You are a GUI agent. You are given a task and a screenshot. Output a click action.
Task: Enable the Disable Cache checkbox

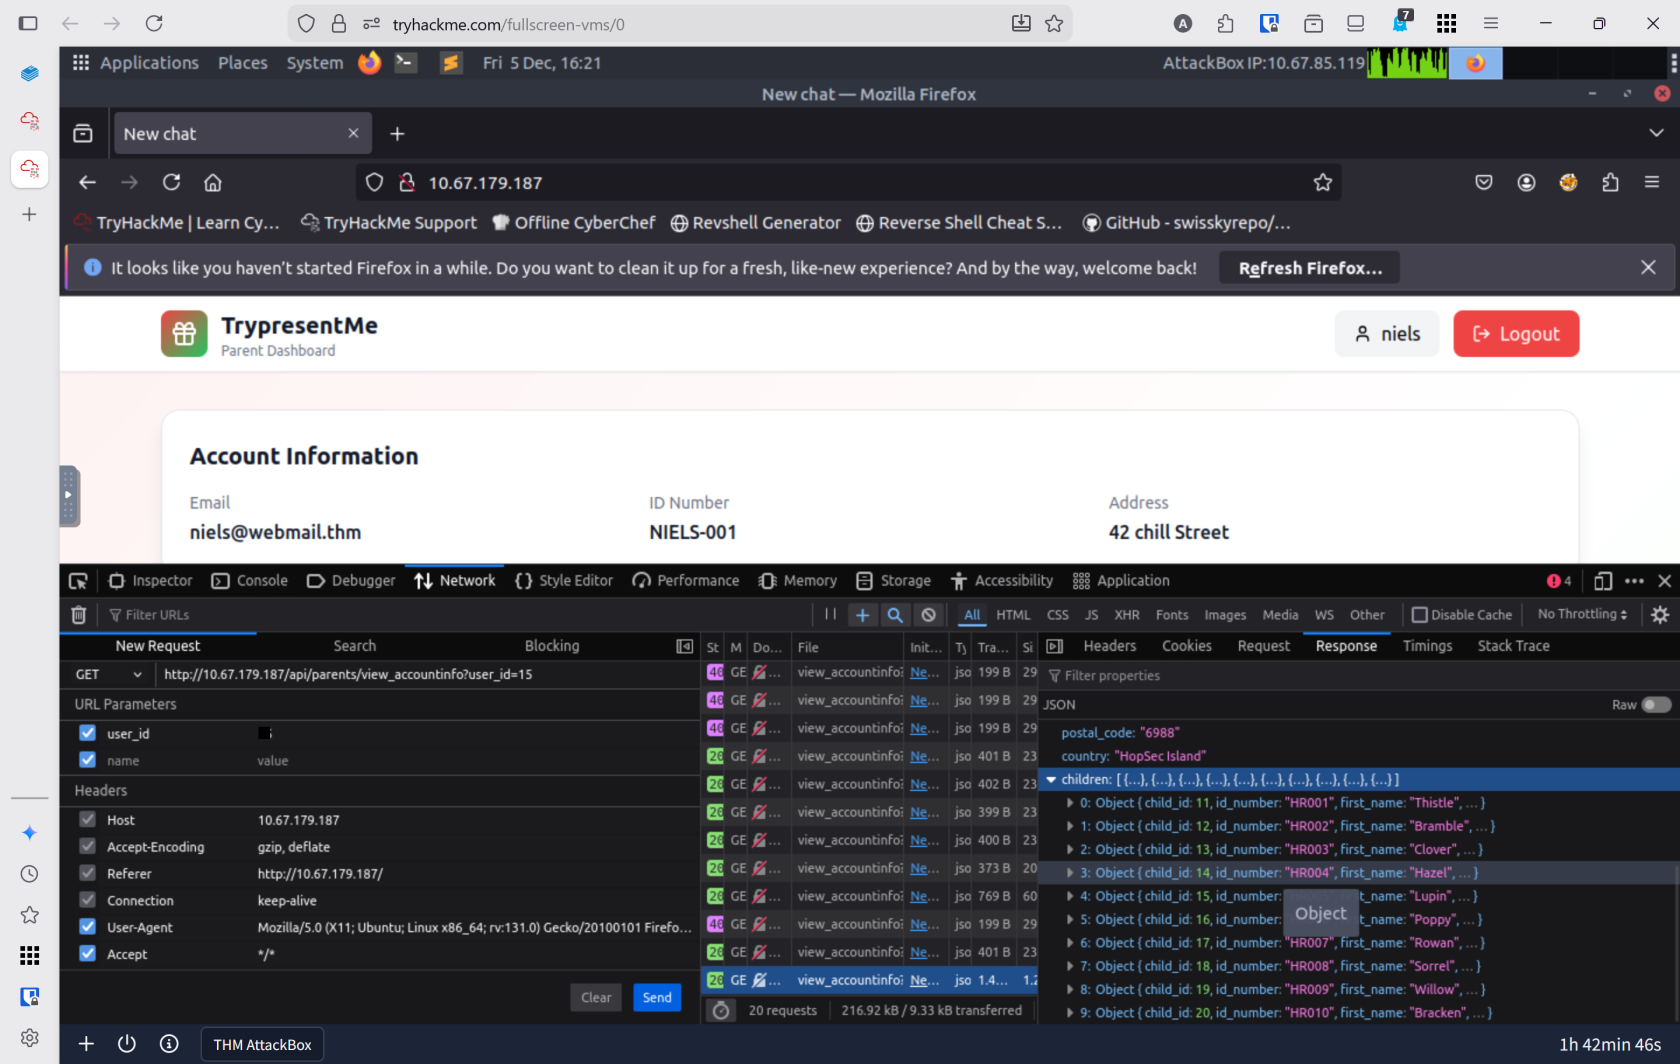1419,615
